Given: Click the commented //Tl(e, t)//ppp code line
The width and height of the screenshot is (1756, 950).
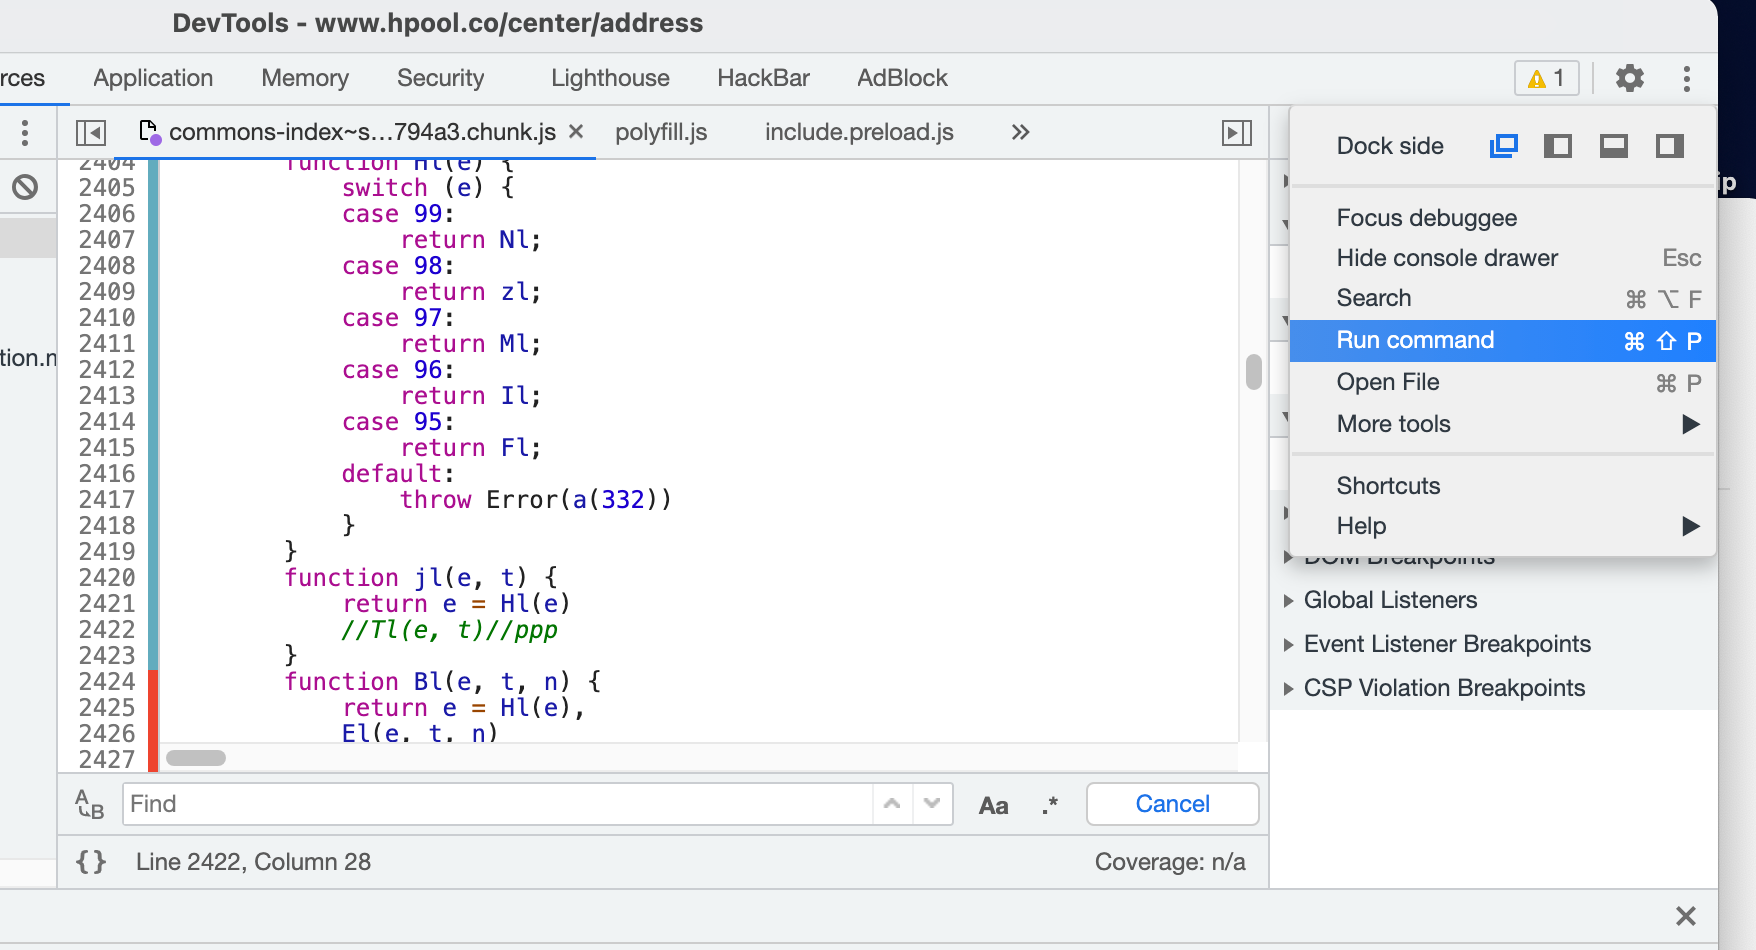Looking at the screenshot, I should (x=449, y=630).
